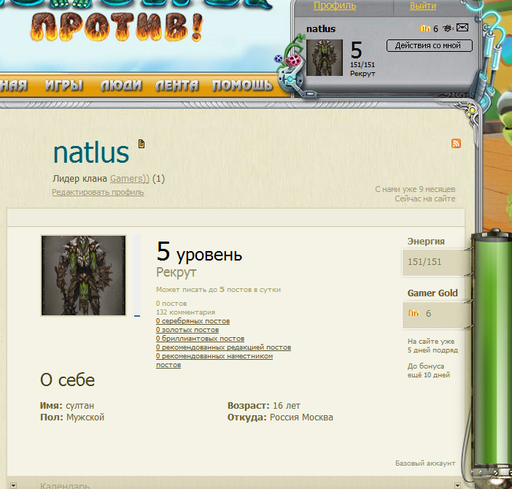
Task: Go to the ЛЕНТА menu item
Action: pos(177,86)
